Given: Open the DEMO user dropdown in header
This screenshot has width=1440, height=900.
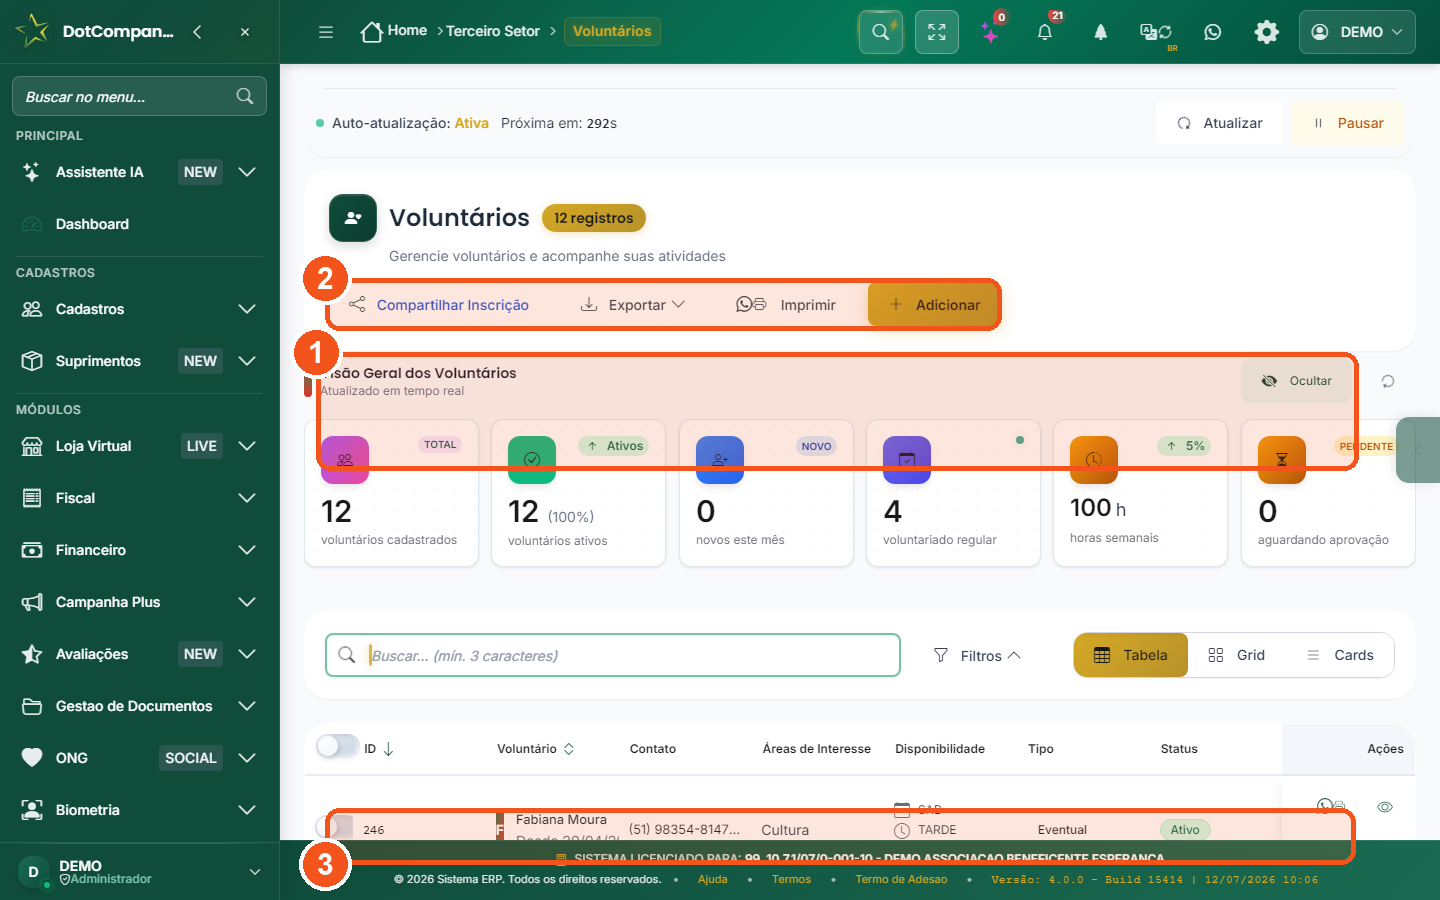Looking at the screenshot, I should click(1357, 32).
